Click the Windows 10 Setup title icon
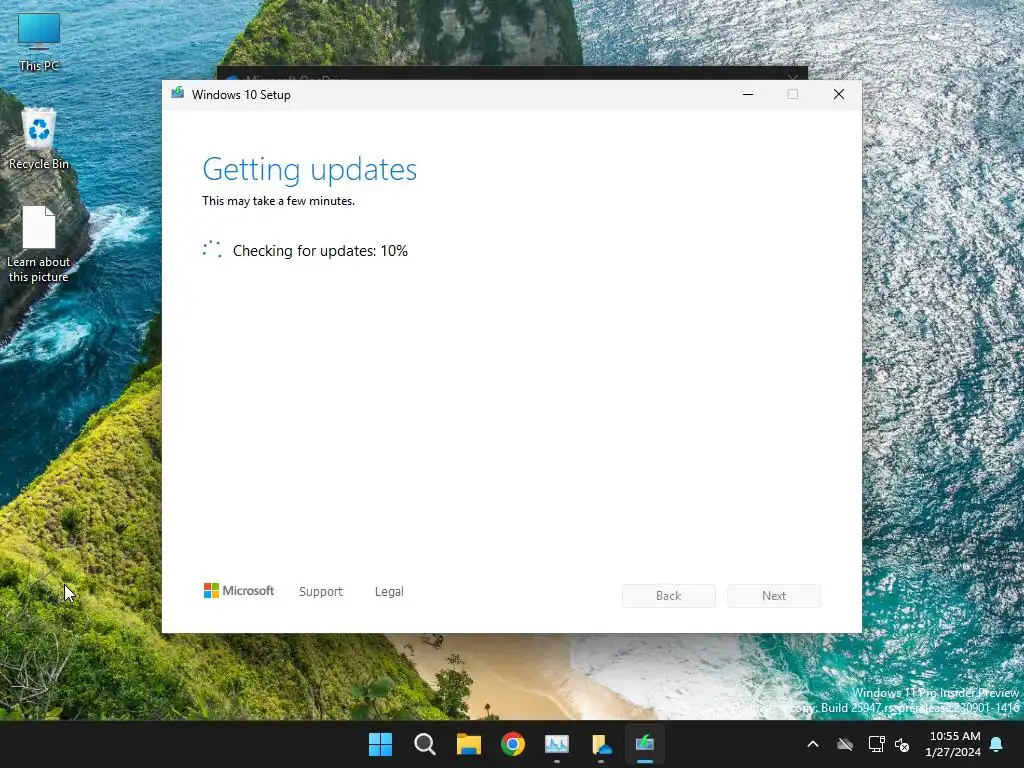This screenshot has width=1024, height=768. [178, 93]
